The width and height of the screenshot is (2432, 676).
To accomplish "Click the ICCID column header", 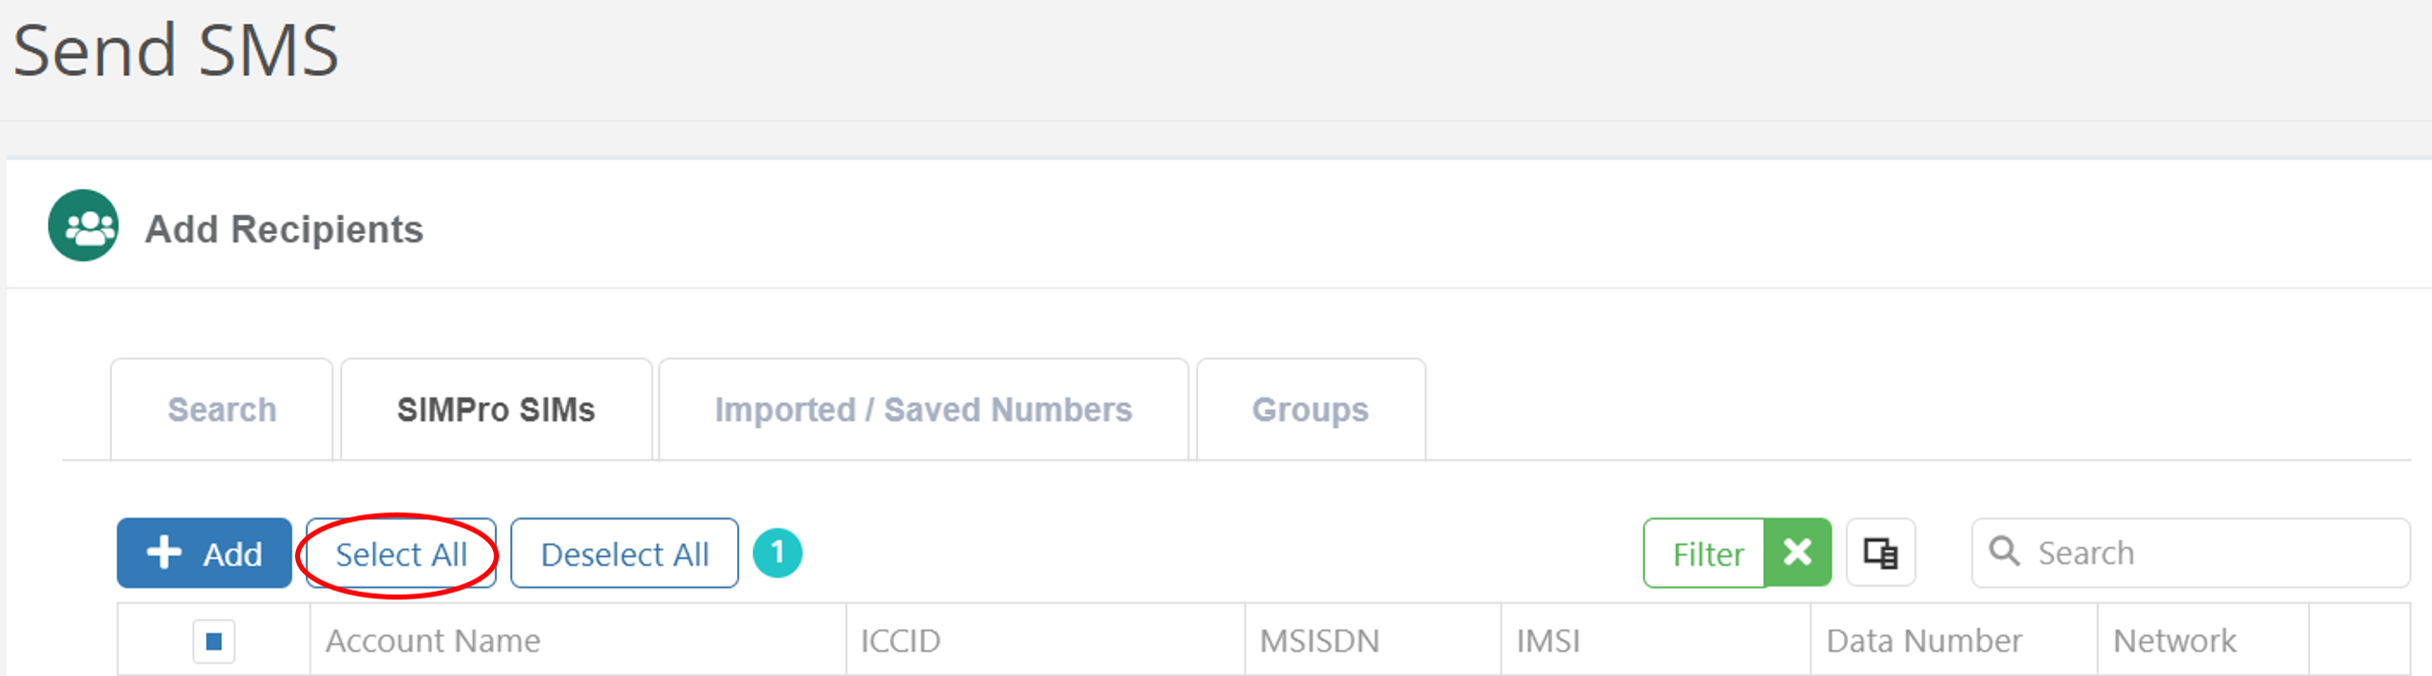I will tap(901, 640).
